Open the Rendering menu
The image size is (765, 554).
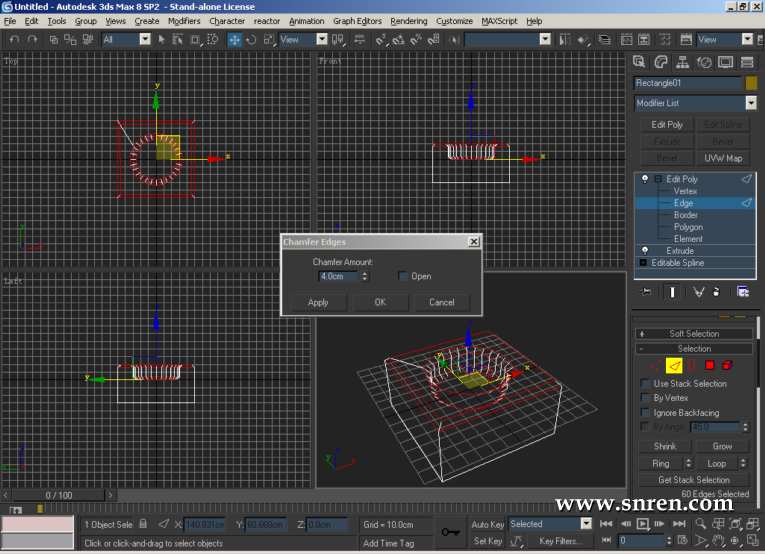pyautogui.click(x=408, y=20)
